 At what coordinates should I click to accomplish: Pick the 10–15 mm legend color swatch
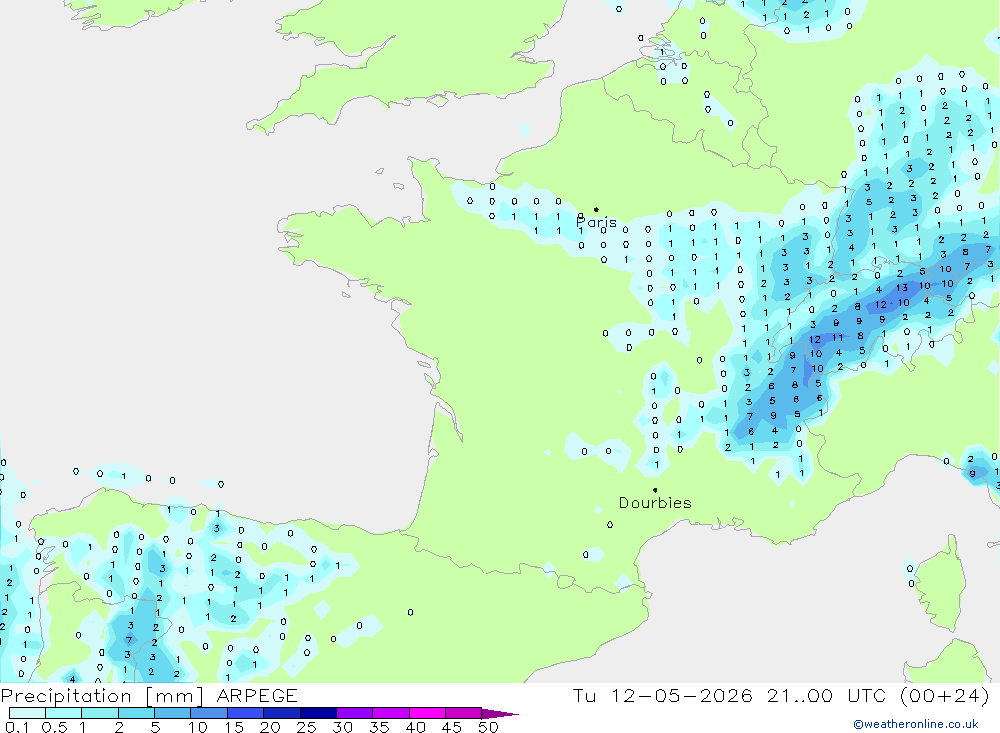[x=209, y=713]
